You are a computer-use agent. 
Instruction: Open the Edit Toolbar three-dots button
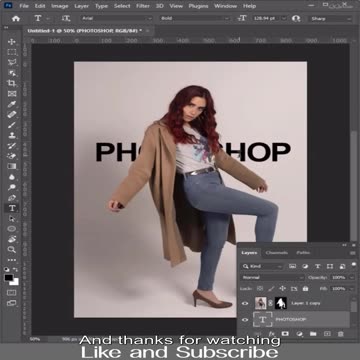coord(12,260)
